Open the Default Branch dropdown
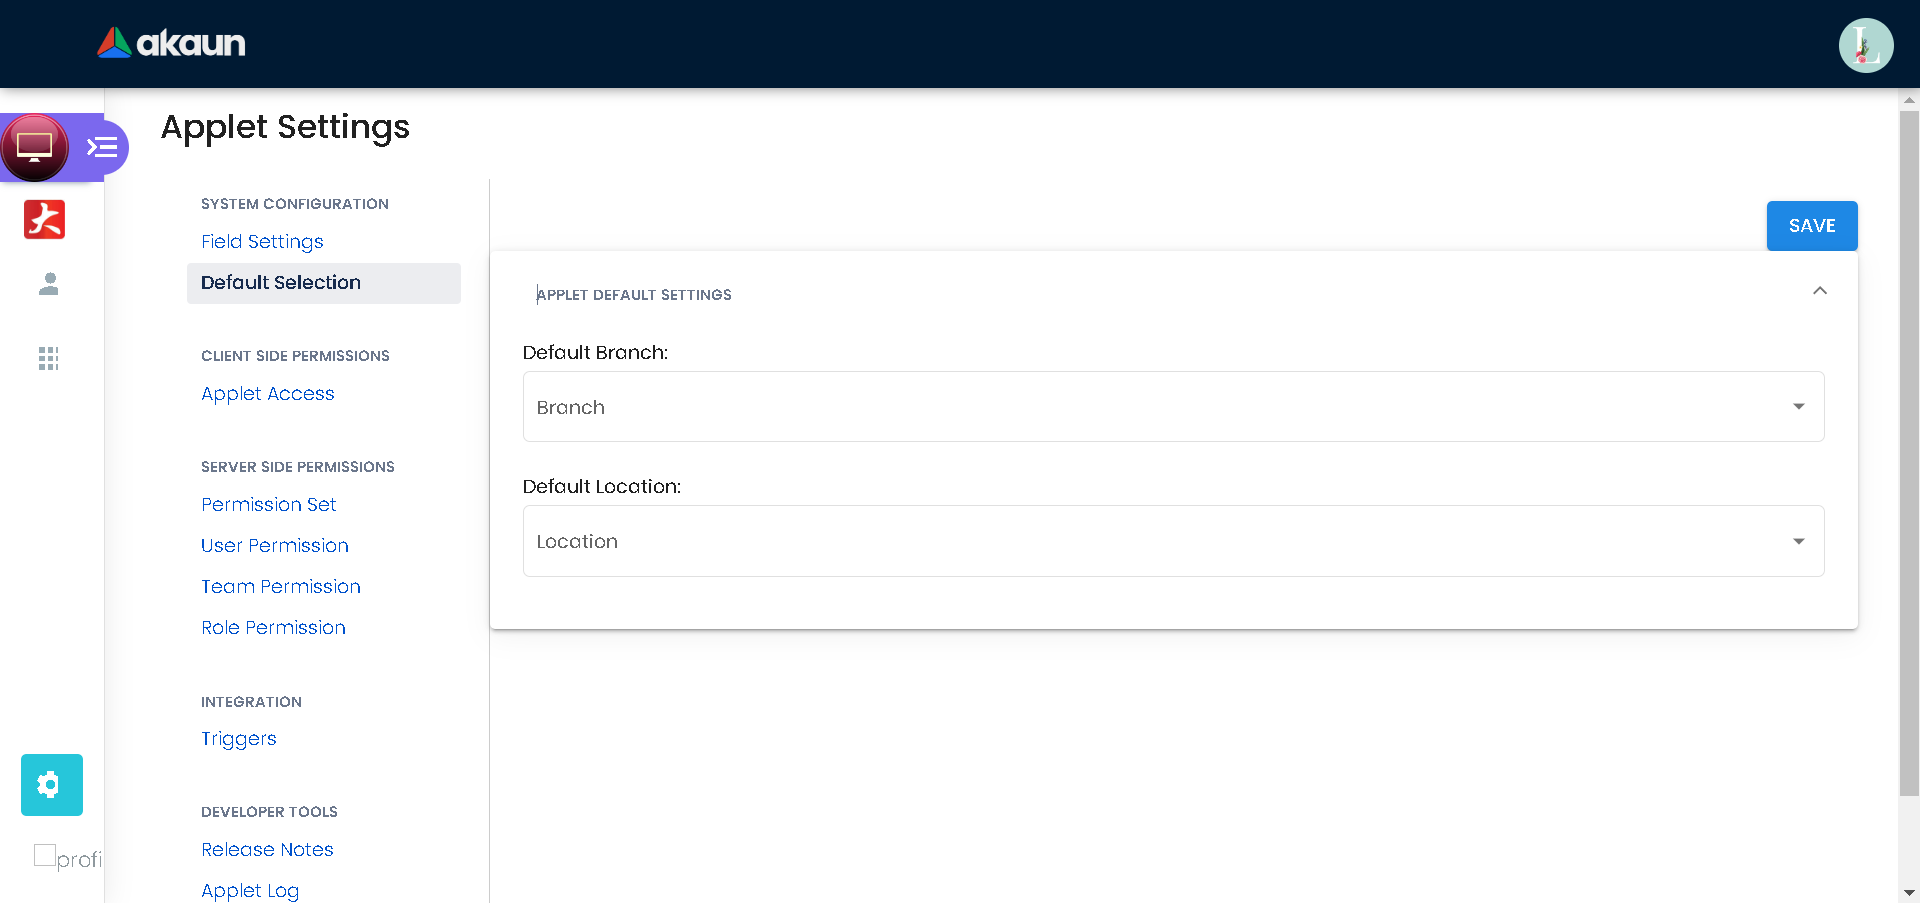 click(x=1174, y=407)
